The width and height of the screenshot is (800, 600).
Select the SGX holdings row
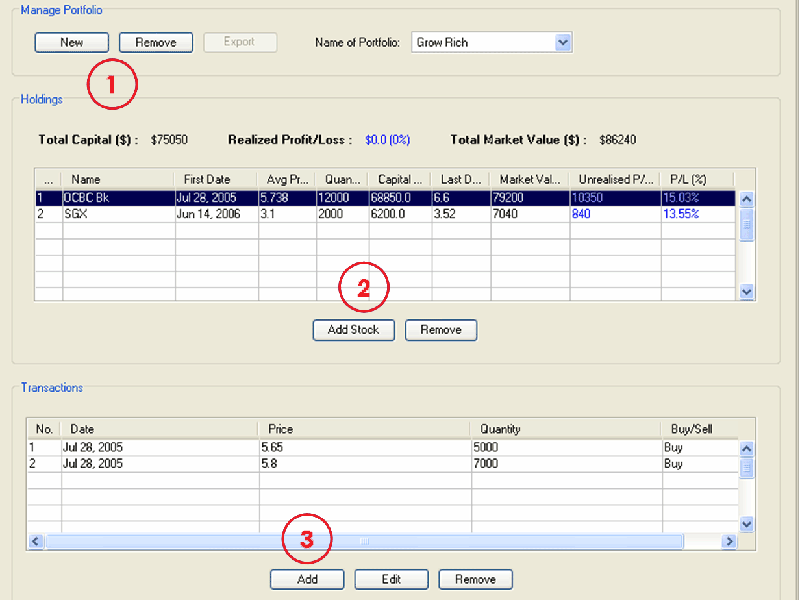coord(118,213)
